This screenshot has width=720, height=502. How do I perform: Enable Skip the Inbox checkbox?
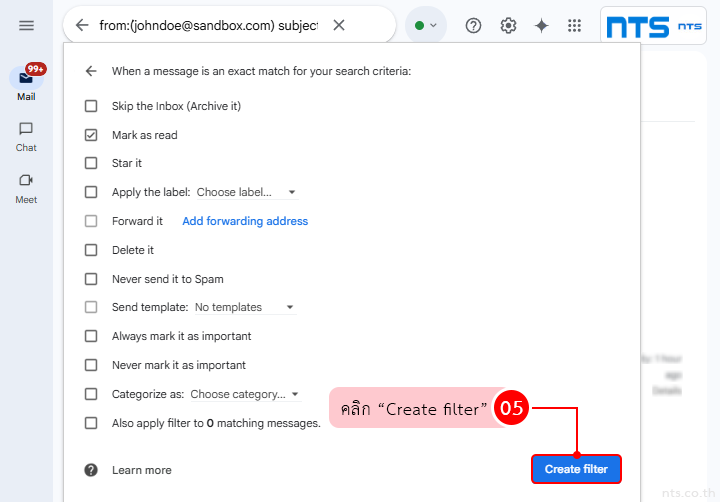coord(91,106)
